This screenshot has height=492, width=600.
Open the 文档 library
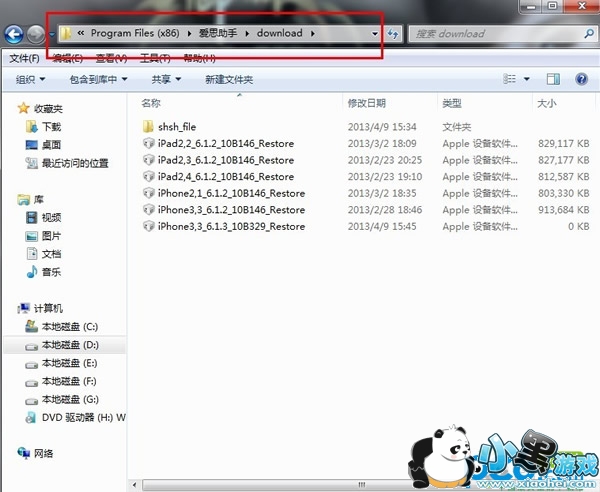pyautogui.click(x=51, y=254)
